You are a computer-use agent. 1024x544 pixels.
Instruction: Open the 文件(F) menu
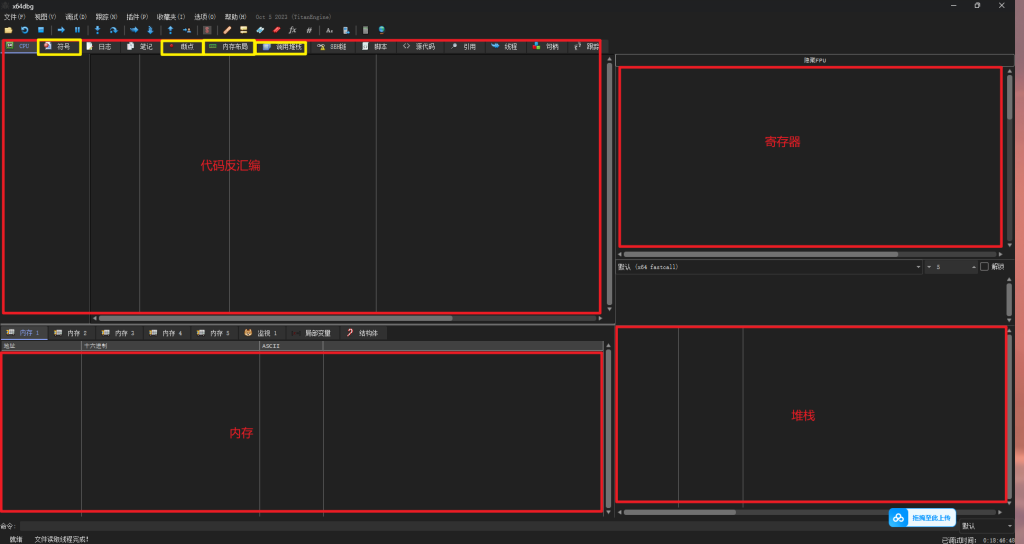click(14, 17)
